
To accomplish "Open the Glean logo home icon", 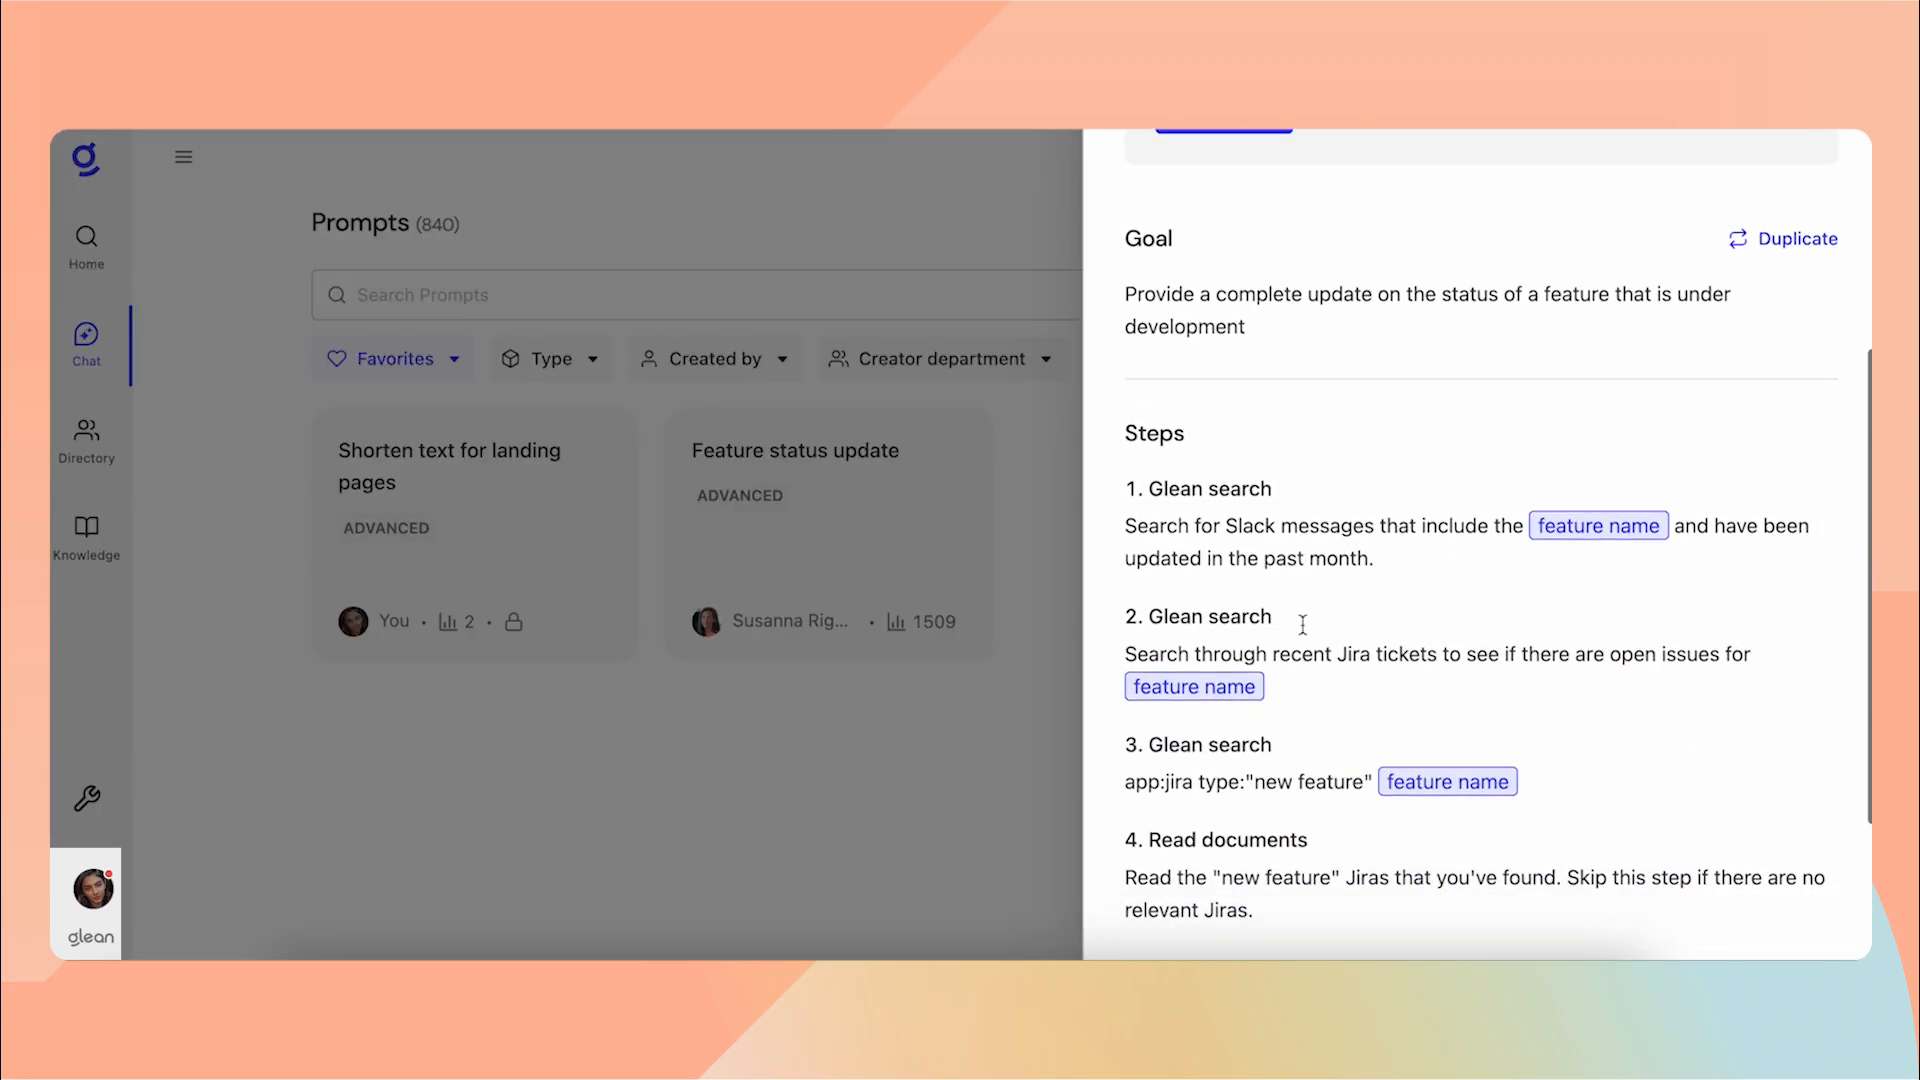I will [86, 159].
